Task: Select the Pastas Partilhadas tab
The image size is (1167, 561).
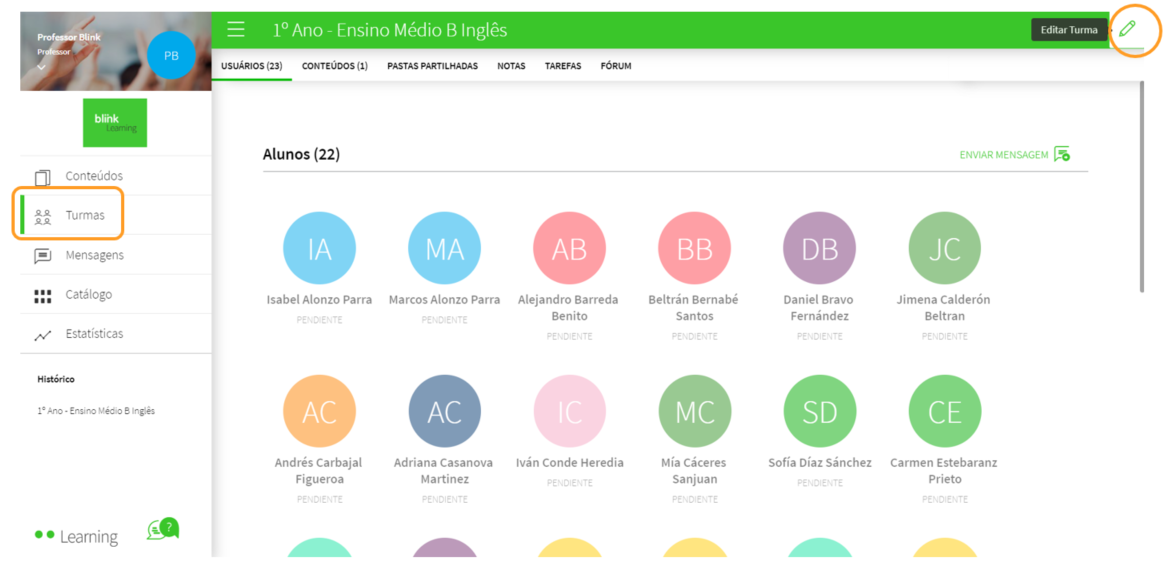Action: [x=432, y=66]
